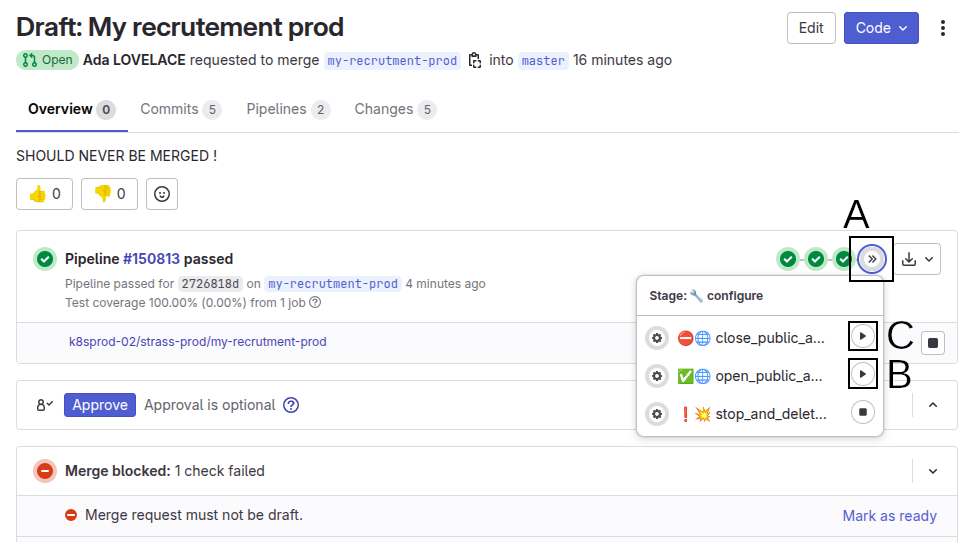
Task: Expand the Merge blocked checks section
Action: point(933,471)
